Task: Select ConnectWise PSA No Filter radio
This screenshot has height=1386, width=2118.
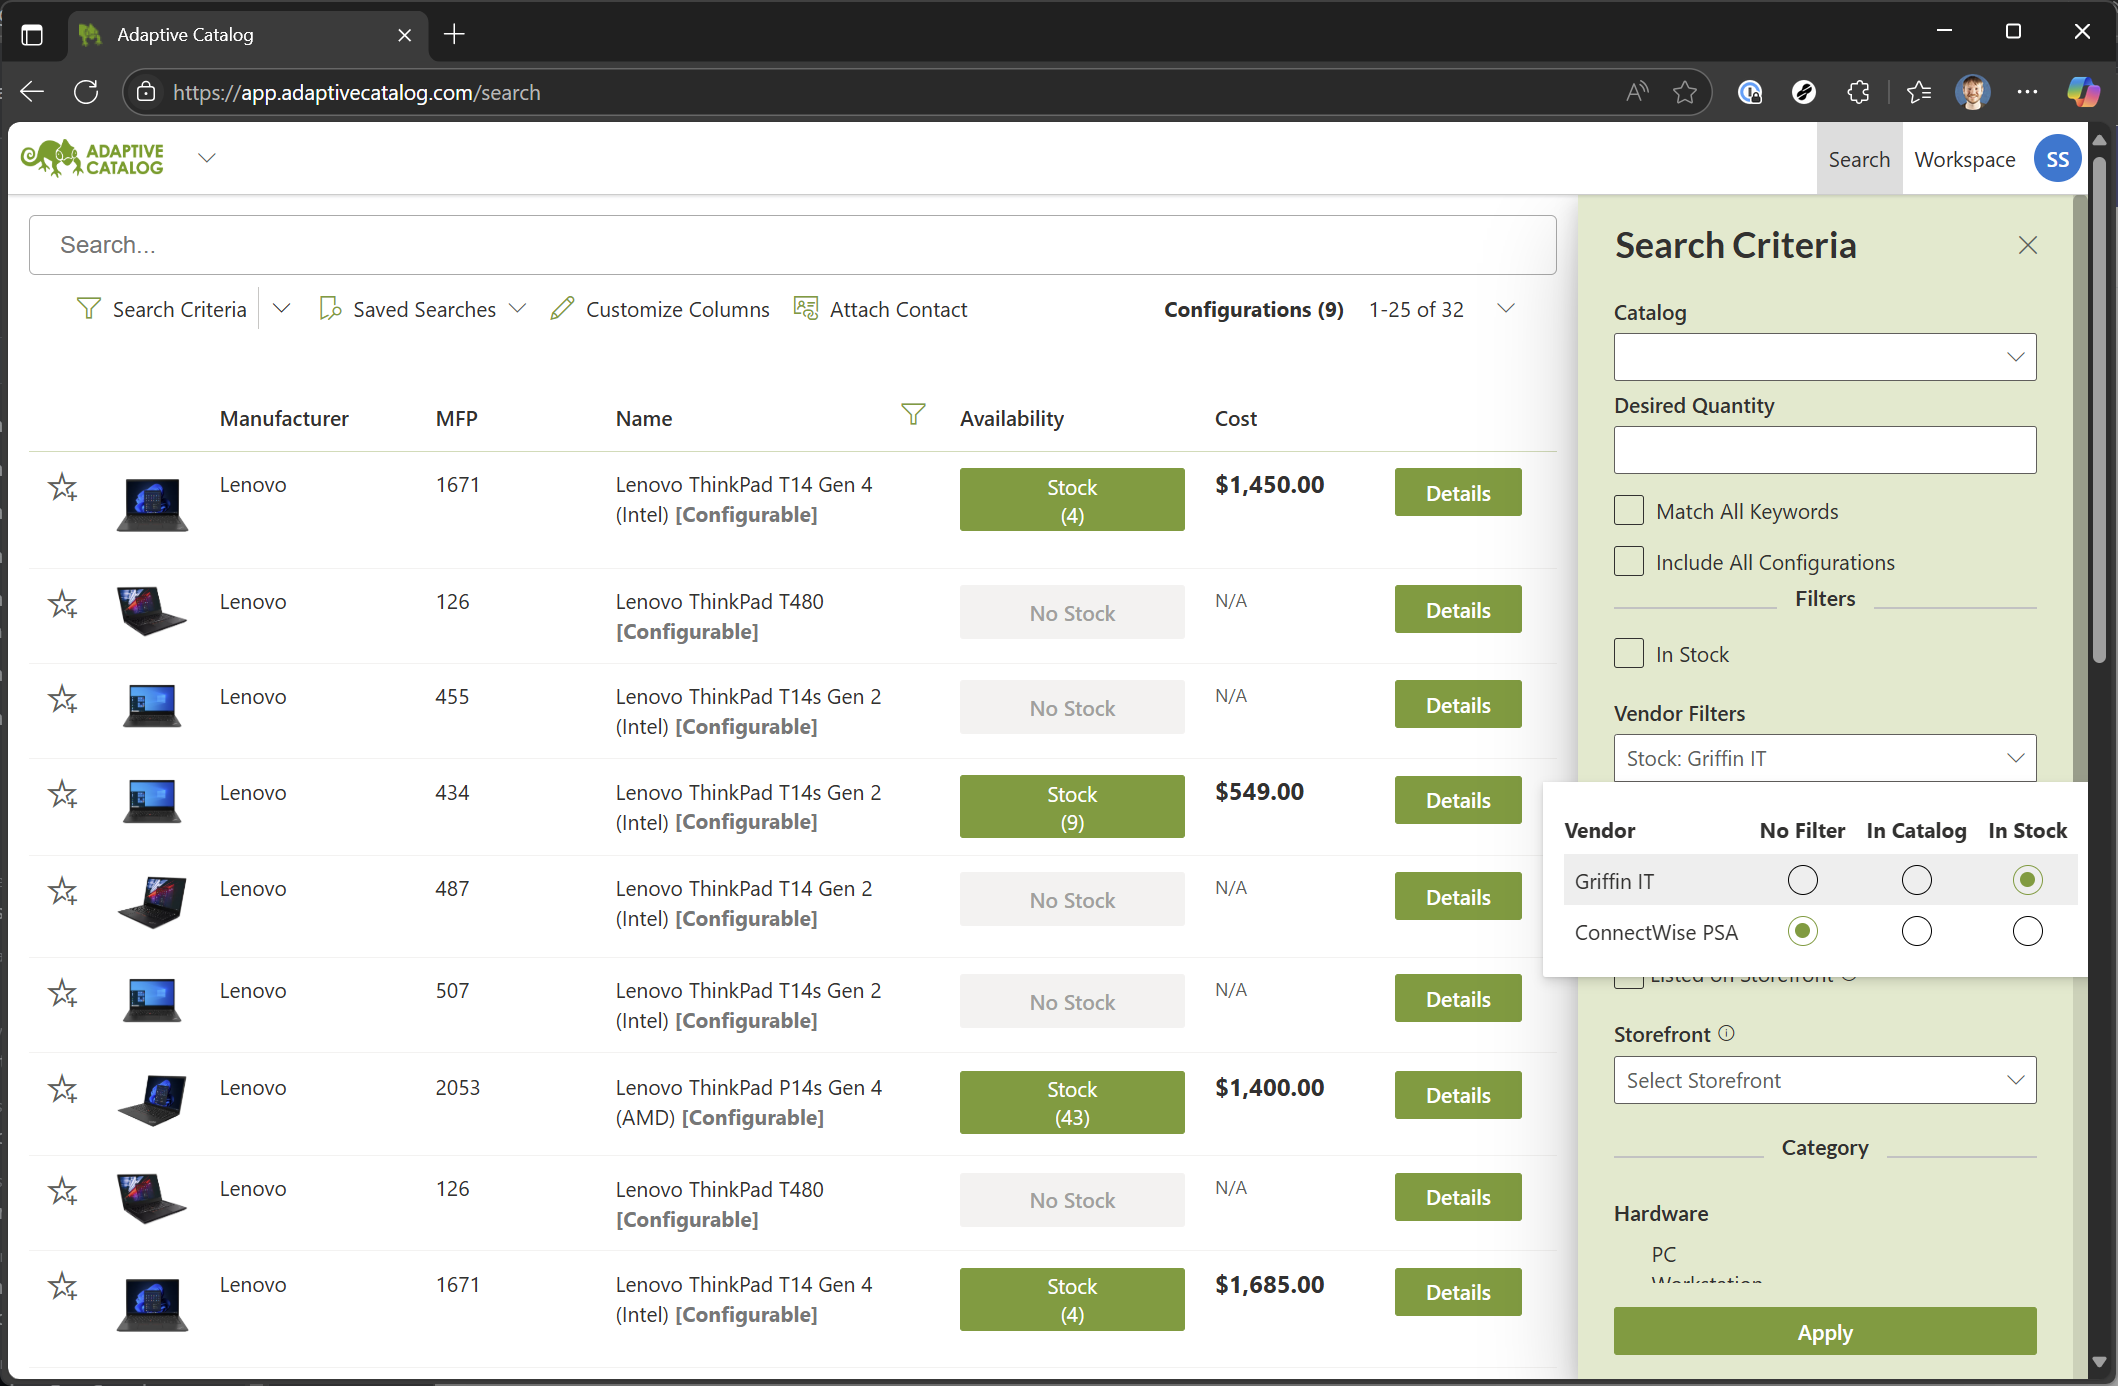Action: point(1802,931)
